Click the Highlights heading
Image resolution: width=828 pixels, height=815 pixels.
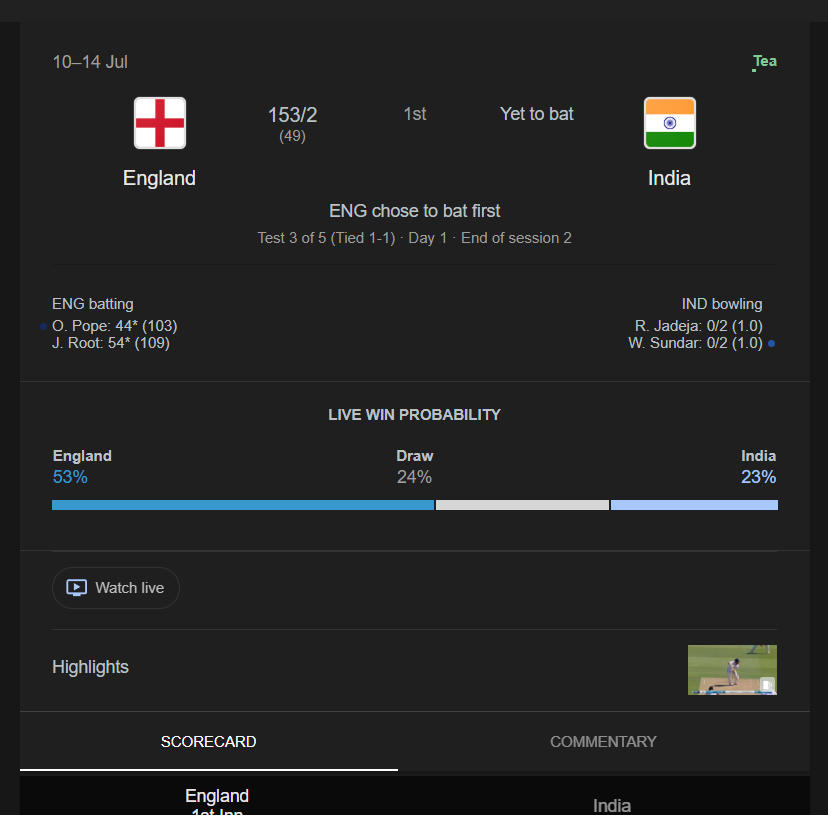pos(90,667)
